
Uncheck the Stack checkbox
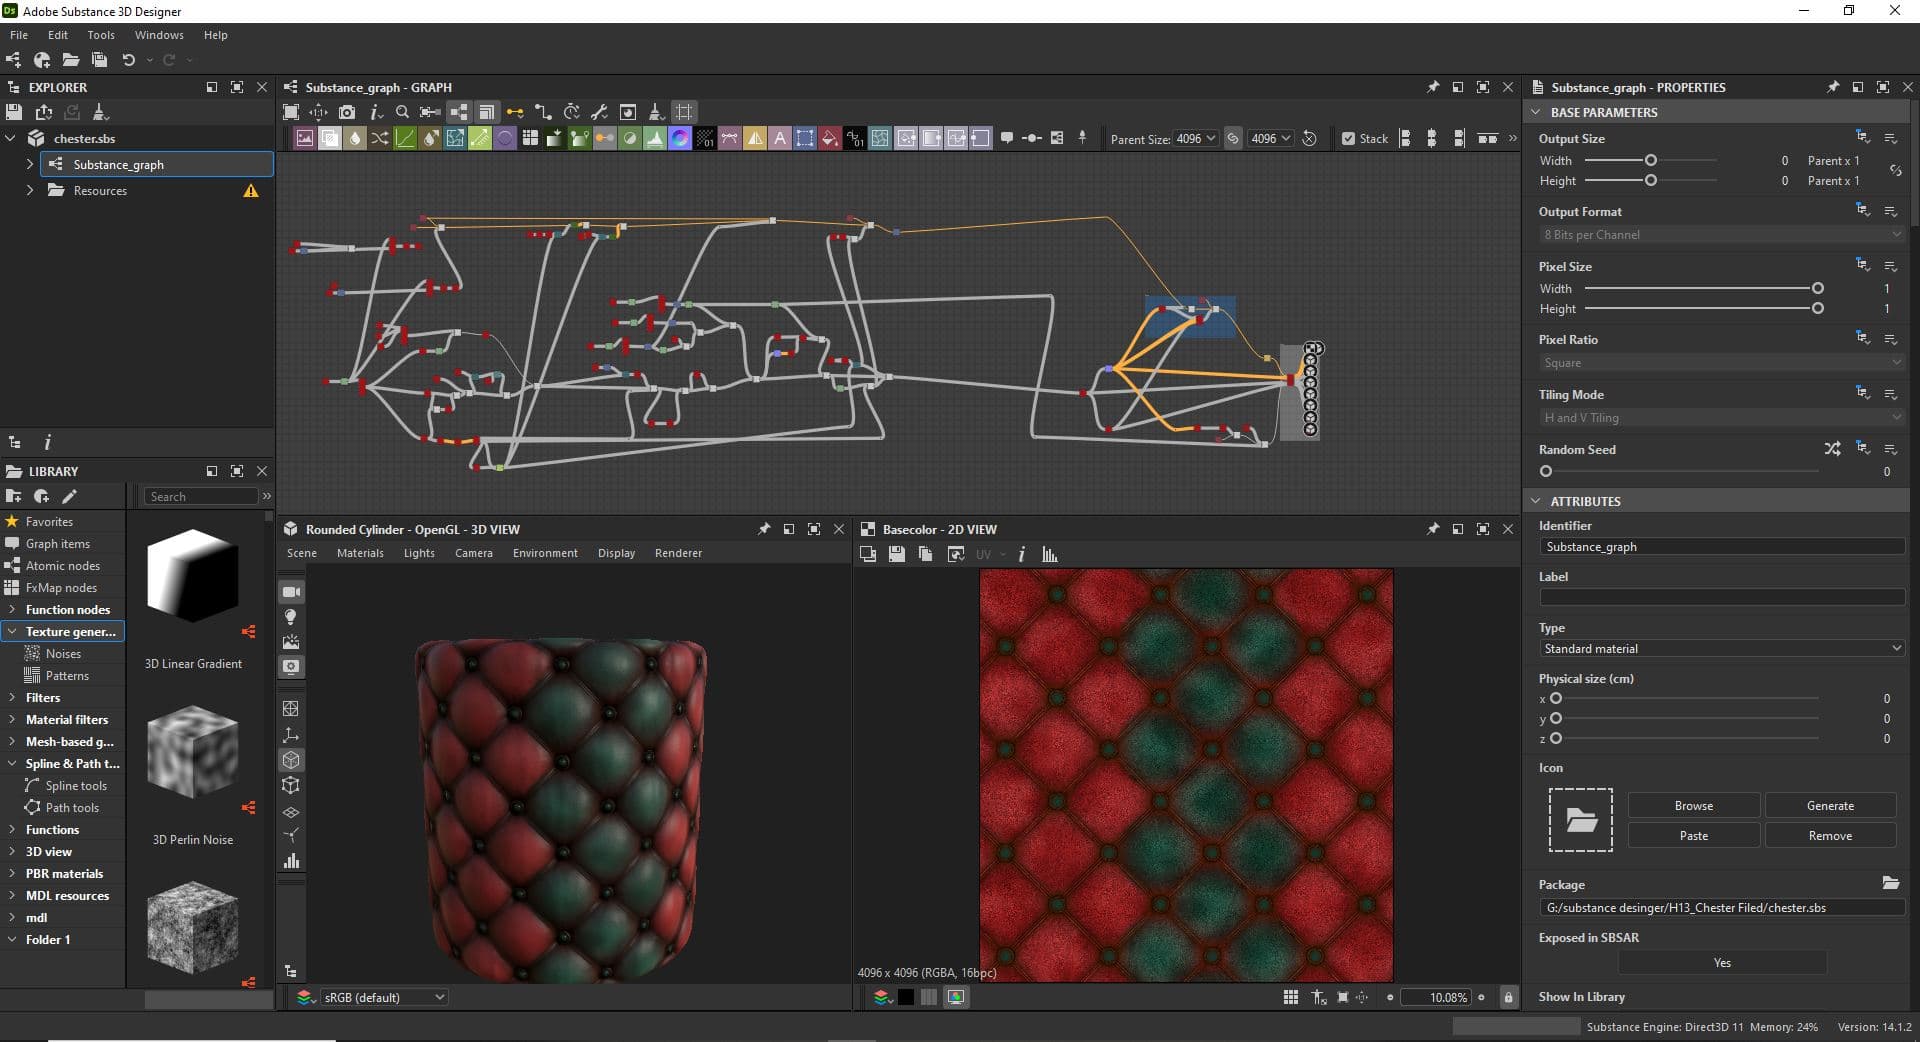[x=1348, y=138]
